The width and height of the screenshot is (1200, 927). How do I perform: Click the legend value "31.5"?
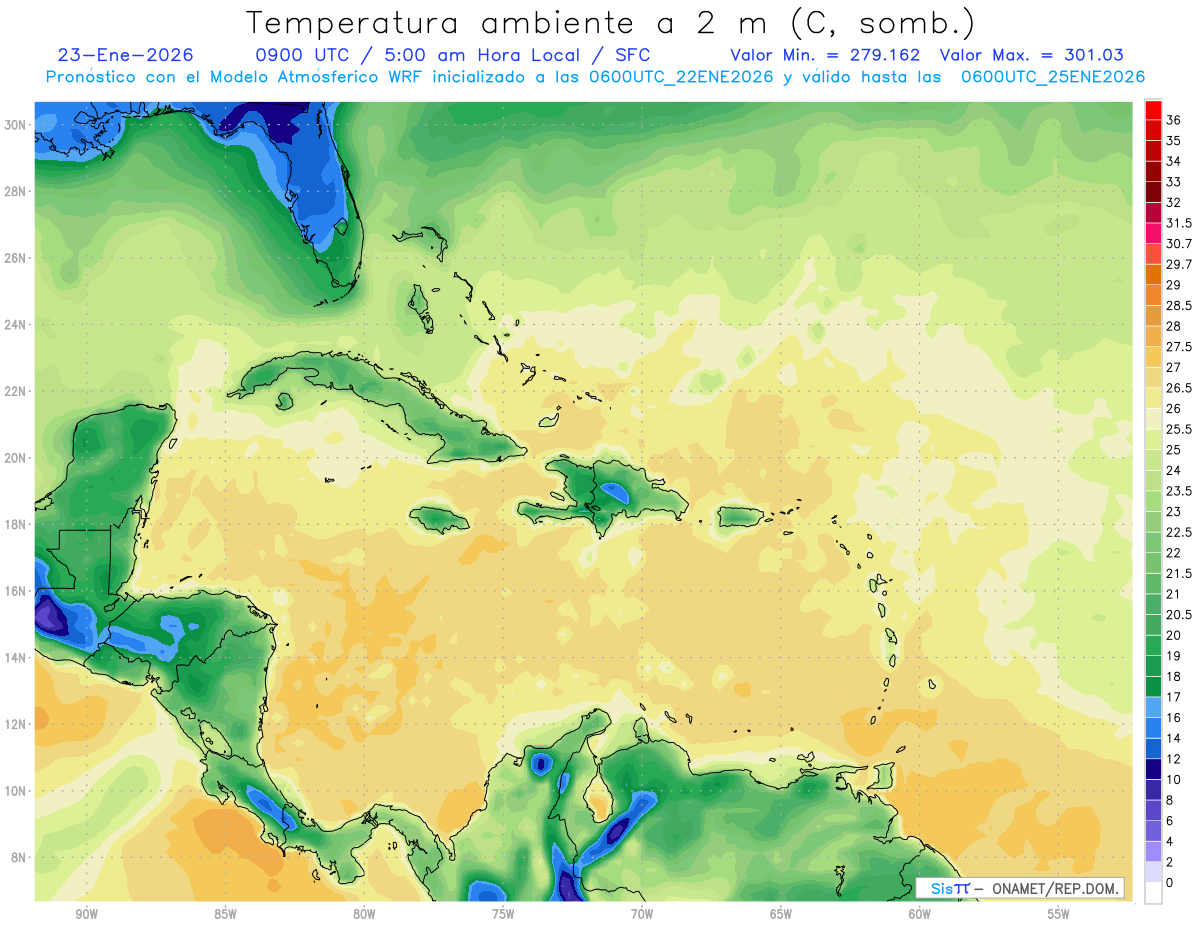(x=1179, y=223)
